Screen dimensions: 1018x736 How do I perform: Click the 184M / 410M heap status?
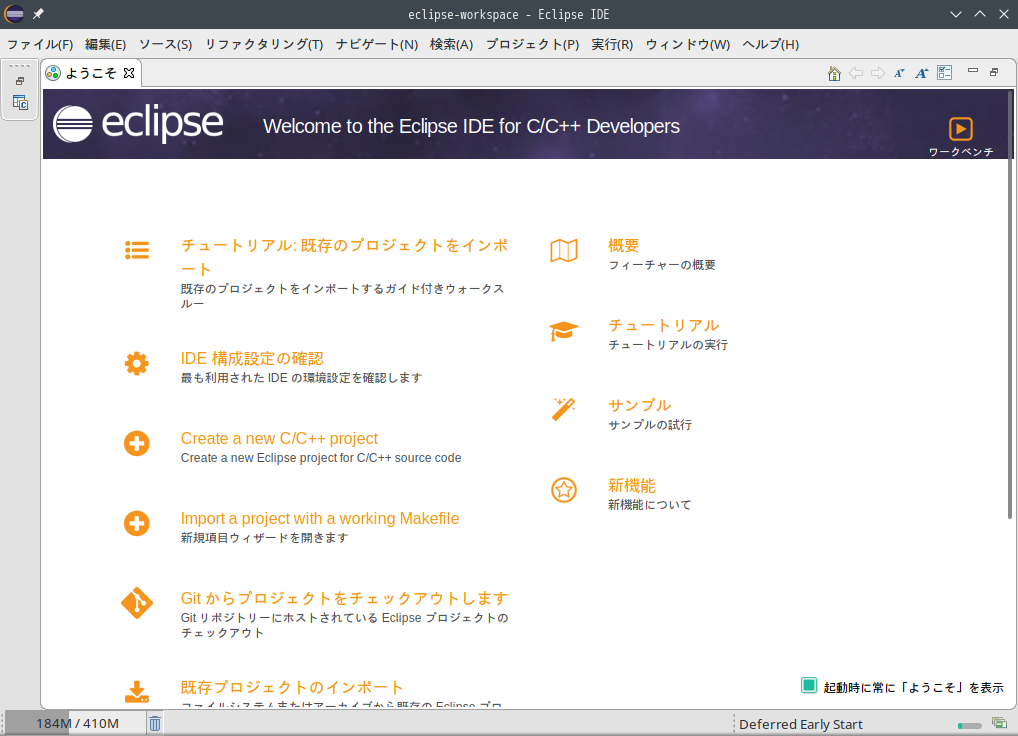(77, 723)
